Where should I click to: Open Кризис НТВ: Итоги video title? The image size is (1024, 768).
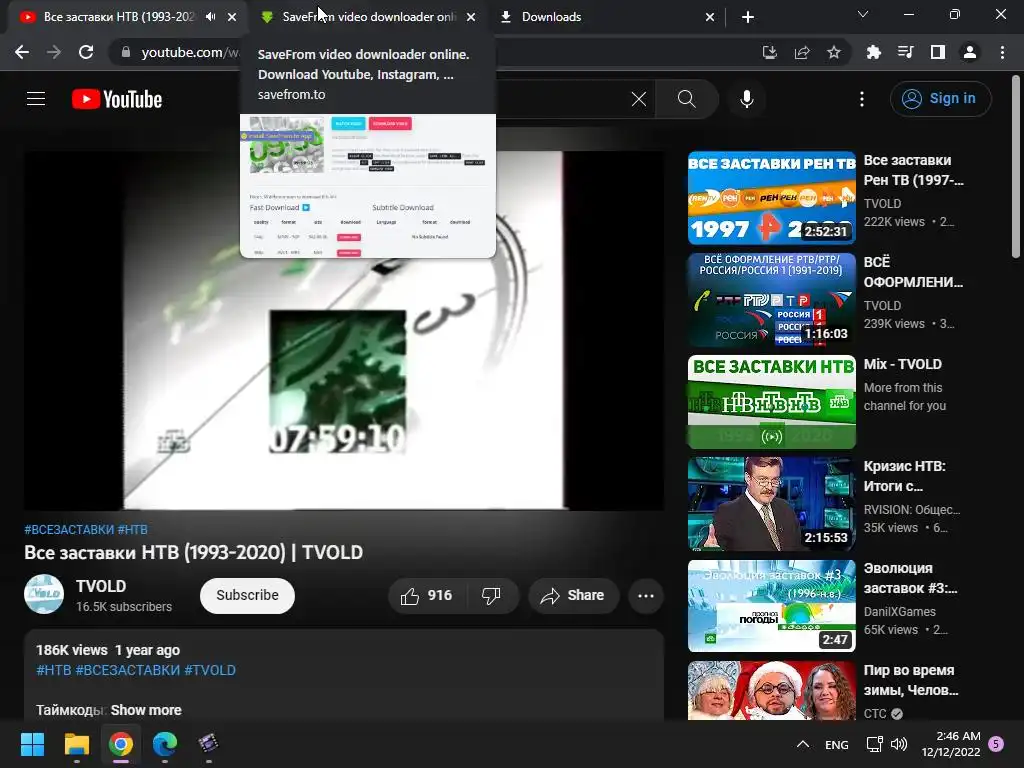(x=904, y=476)
